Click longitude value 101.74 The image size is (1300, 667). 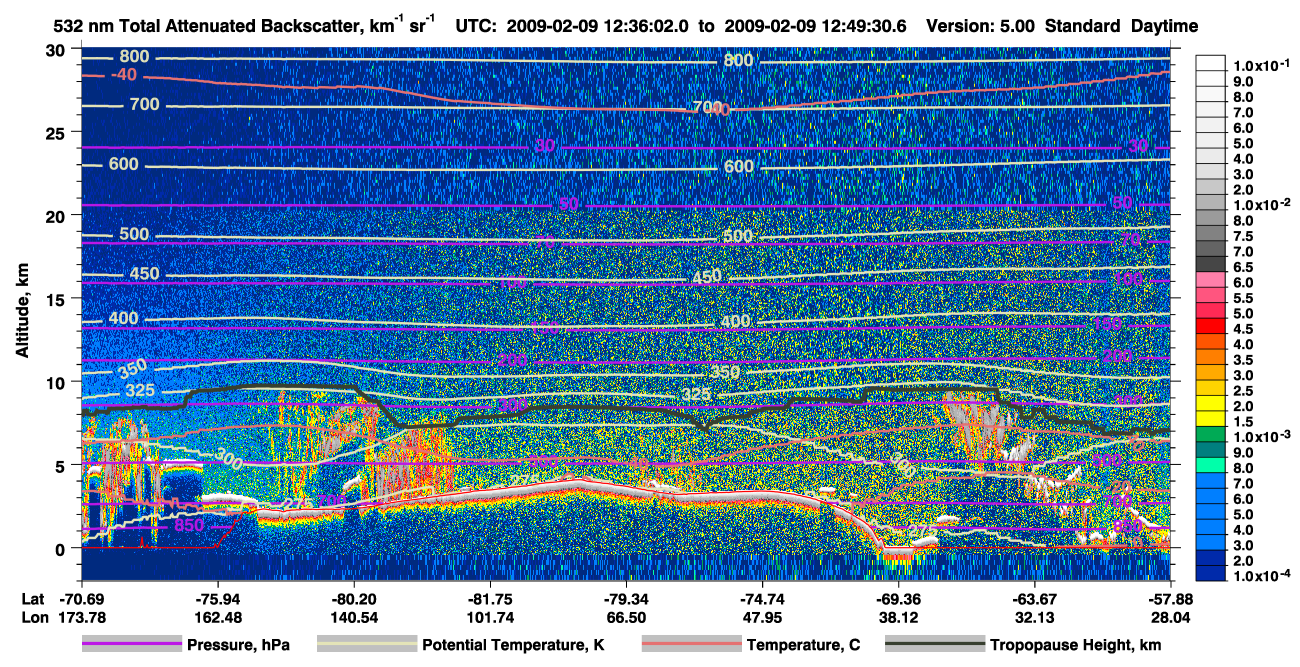point(490,618)
